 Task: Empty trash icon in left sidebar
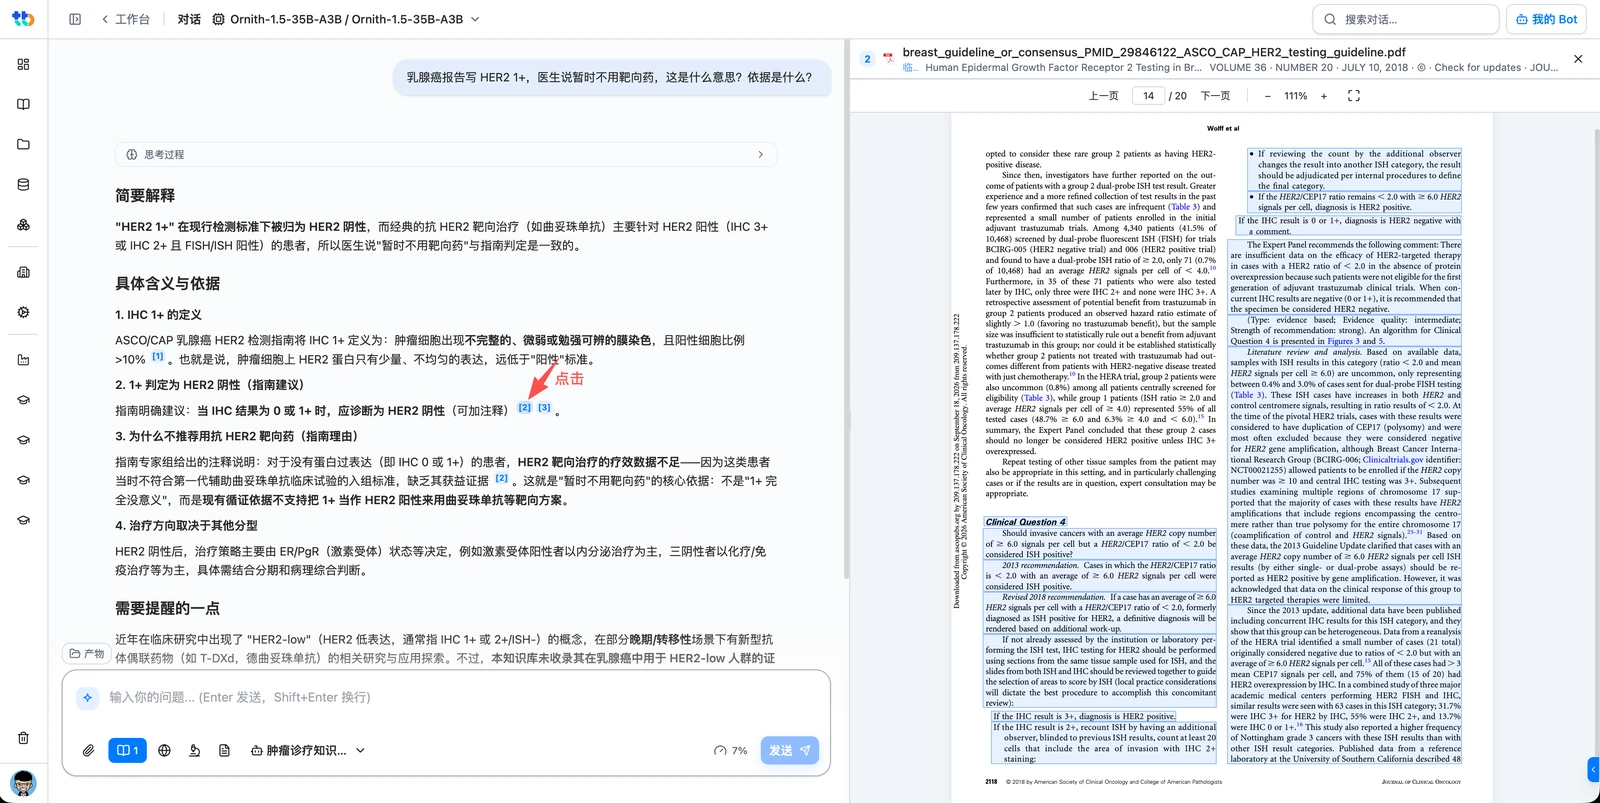pos(23,738)
